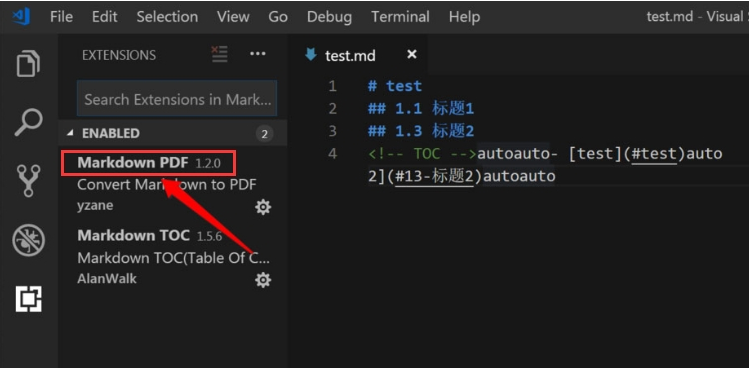Viewport: 749px width, 368px height.
Task: Open the Search view in activity bar
Action: click(29, 122)
